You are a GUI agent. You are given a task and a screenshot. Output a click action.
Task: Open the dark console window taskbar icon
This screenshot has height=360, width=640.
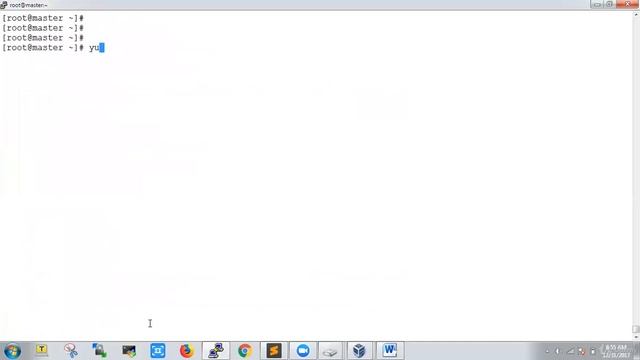[129, 351]
